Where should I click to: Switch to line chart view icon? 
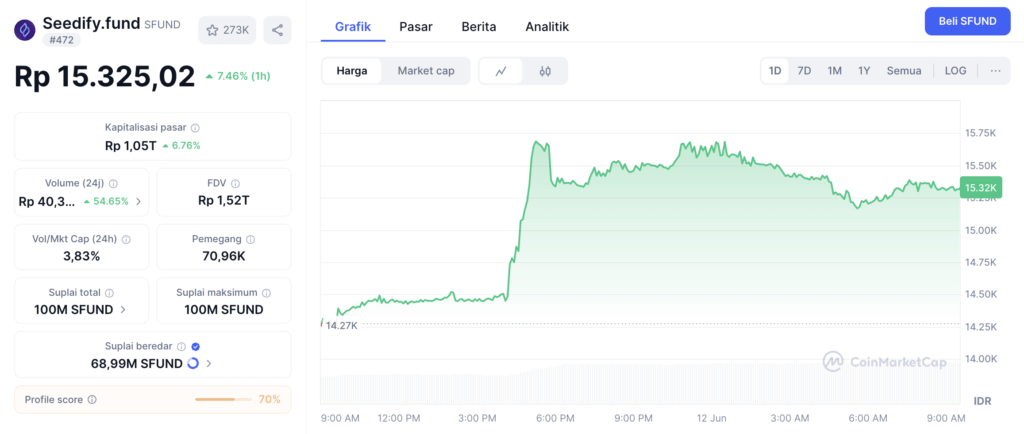[501, 71]
